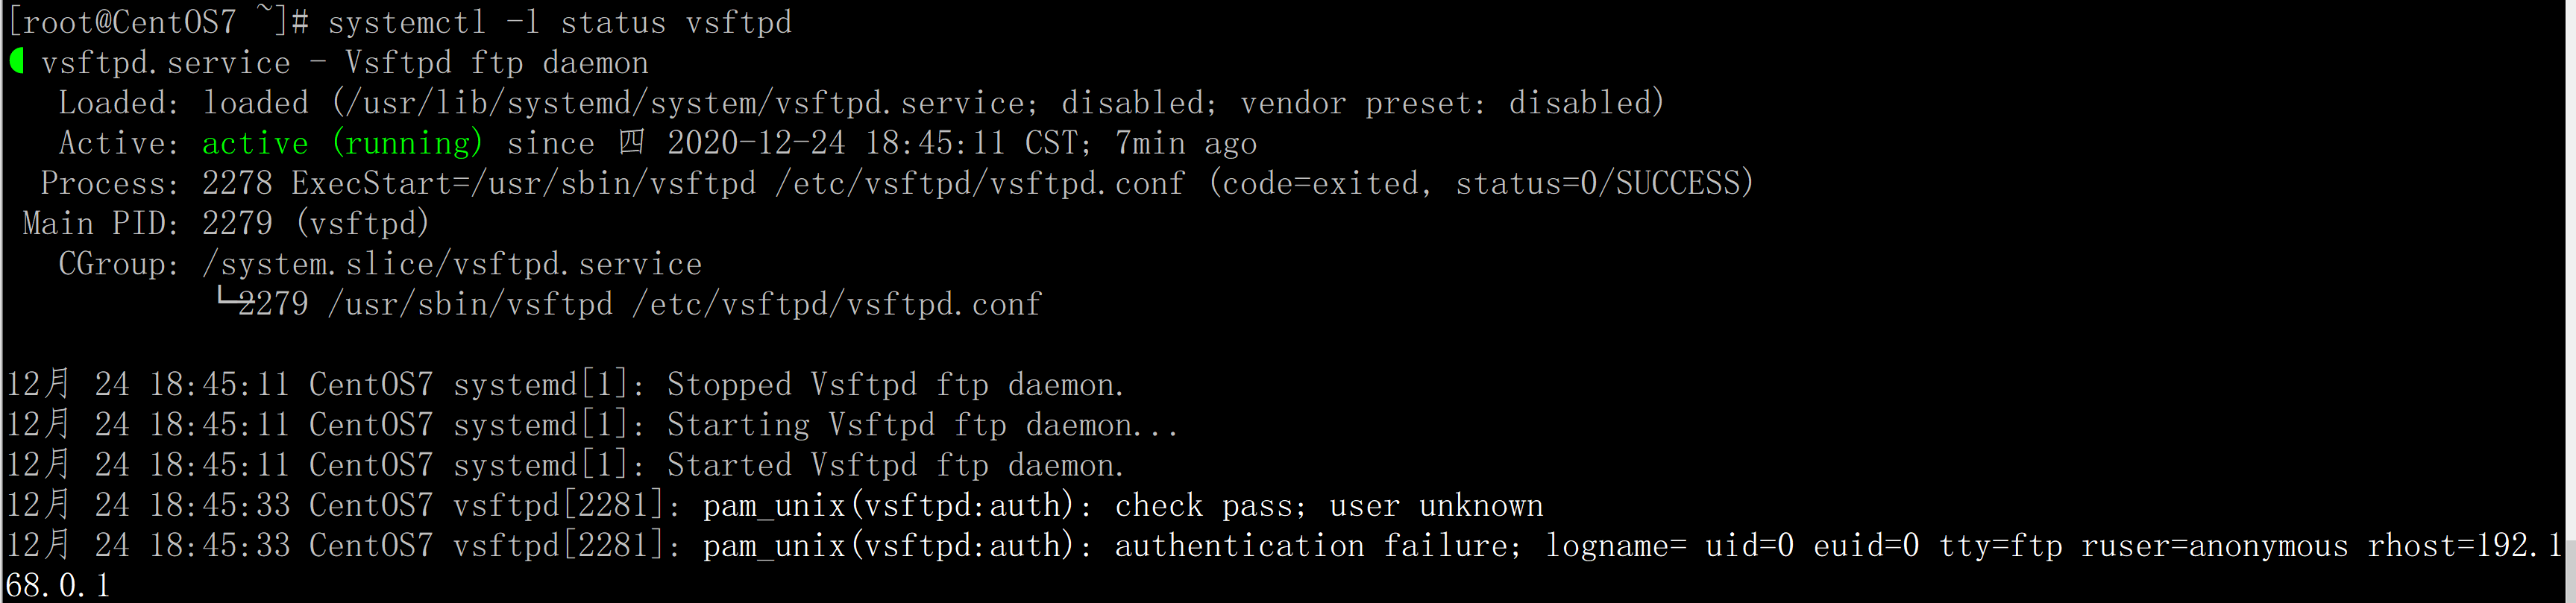The width and height of the screenshot is (2576, 603).
Task: Click the green service status dot
Action: point(17,61)
